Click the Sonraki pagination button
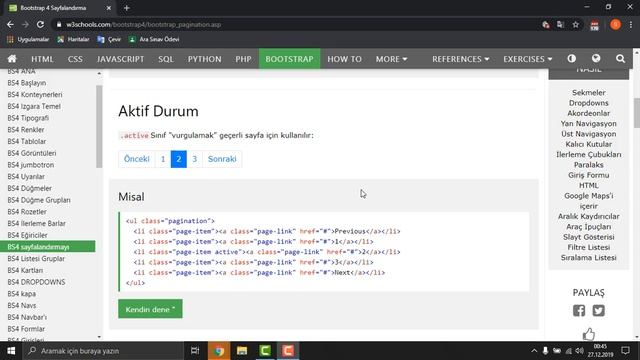This screenshot has height=360, width=640. coord(222,159)
